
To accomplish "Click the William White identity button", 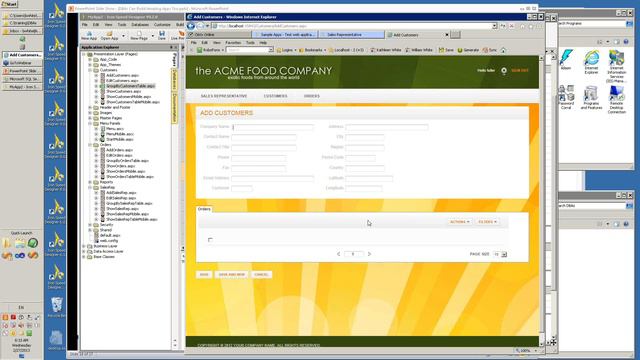I will tap(419, 50).
